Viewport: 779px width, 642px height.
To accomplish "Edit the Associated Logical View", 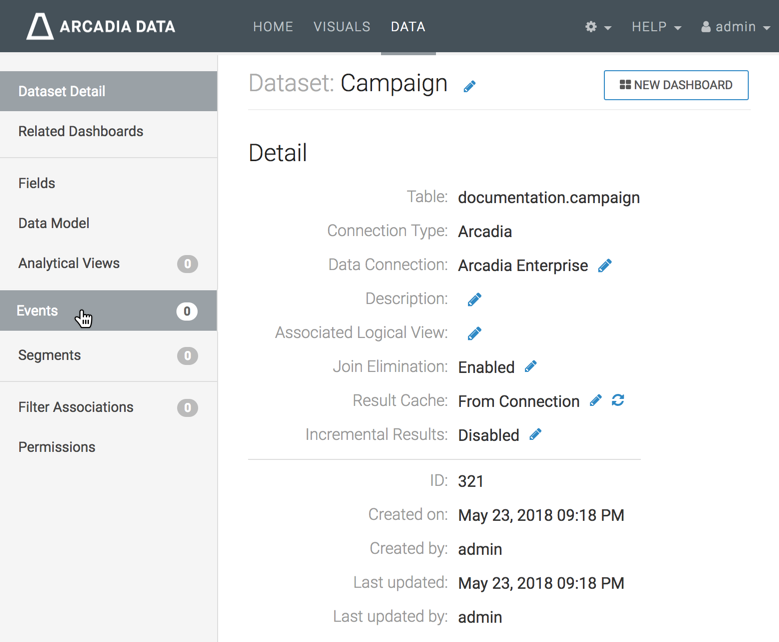I will point(474,334).
